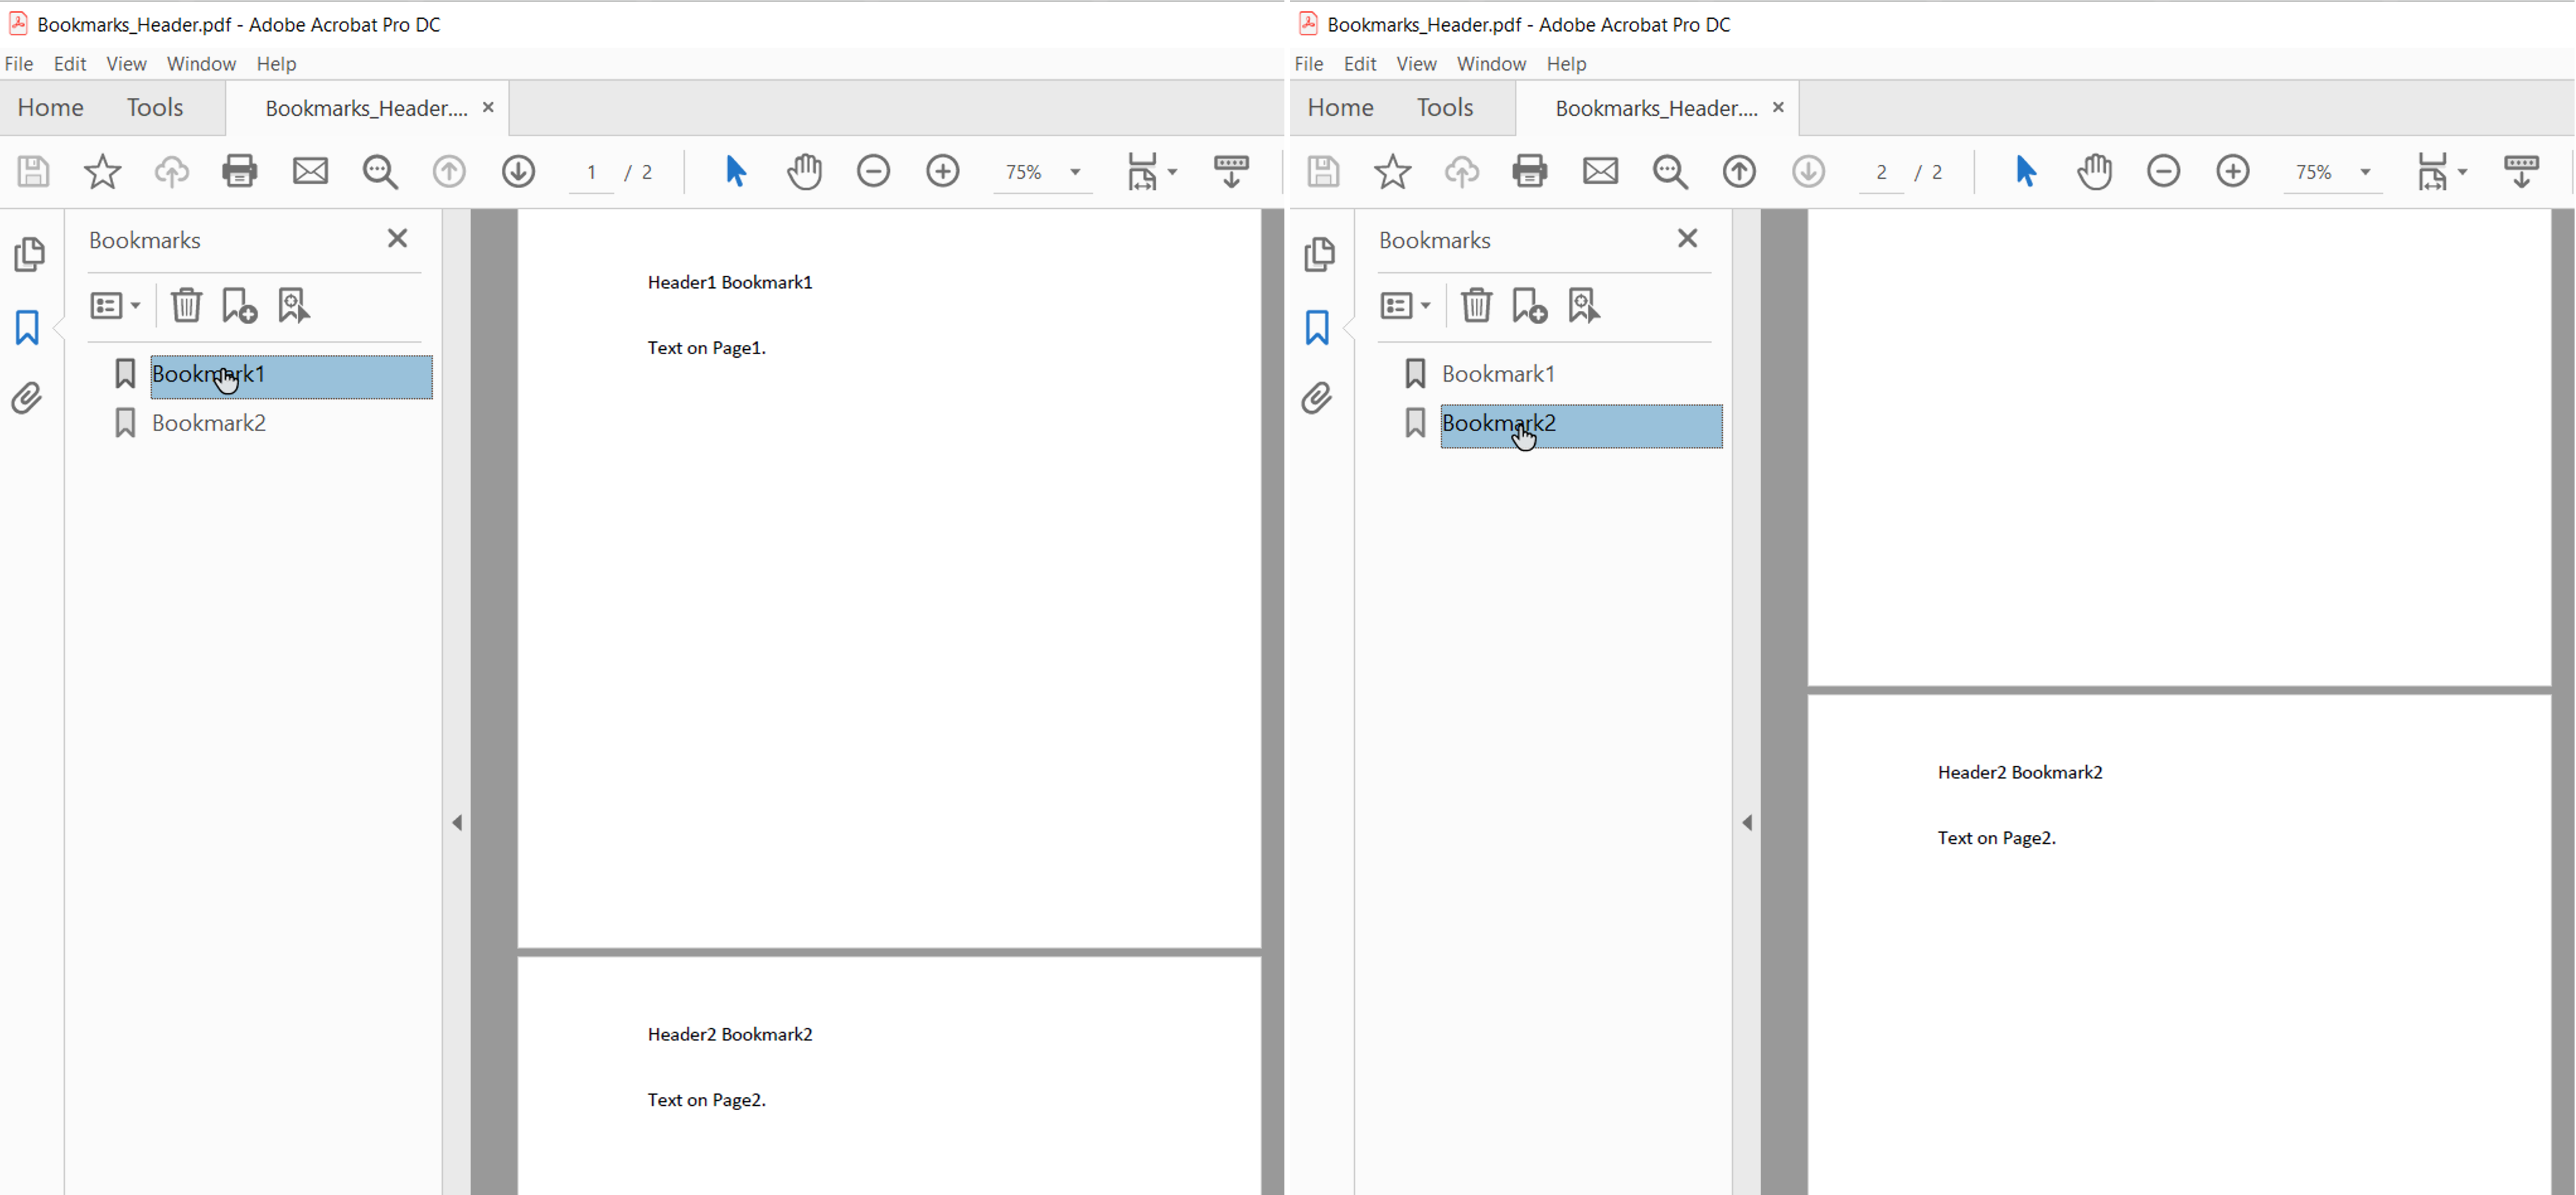Open the Edit menu
2576x1195 pixels.
coord(69,63)
